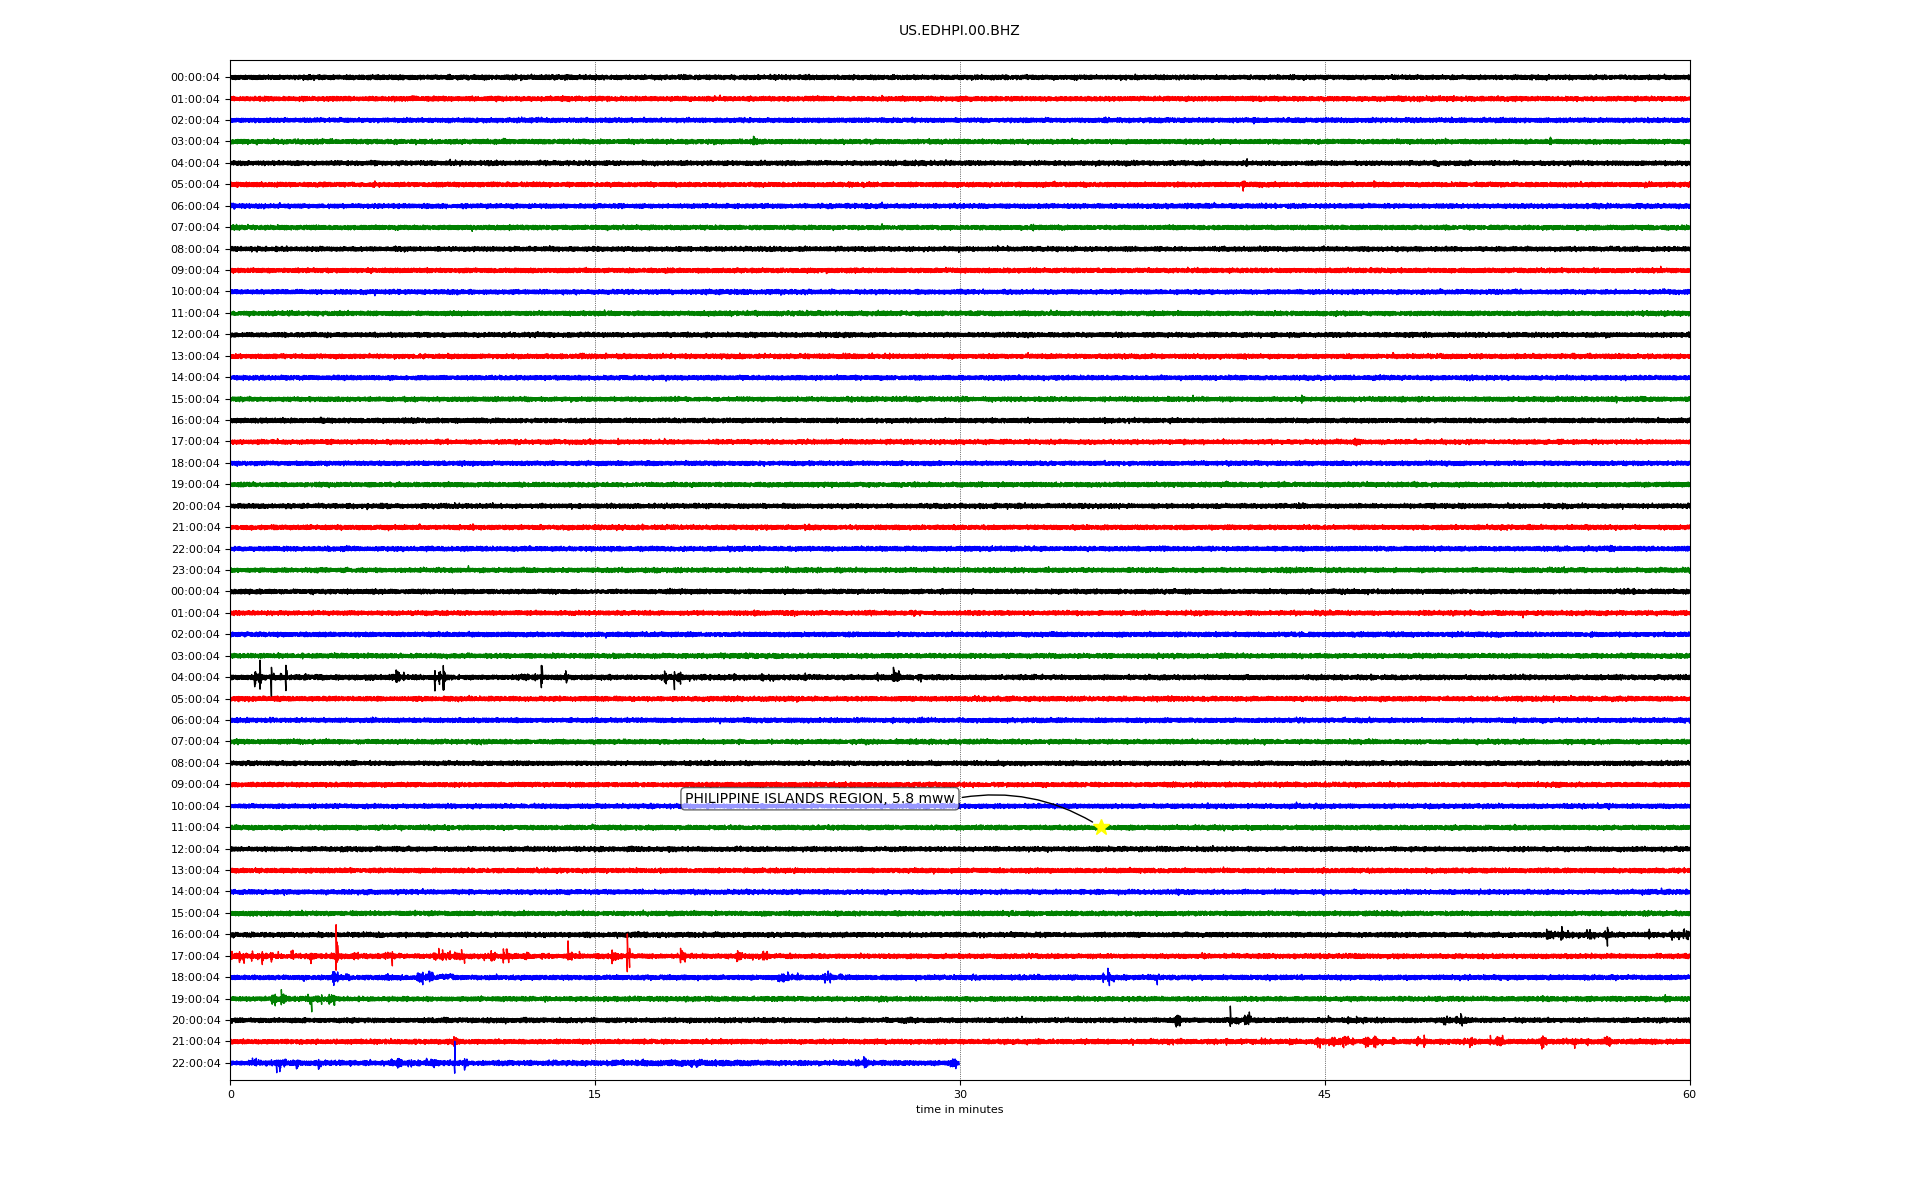
Task: Click the second 22:00:04 row label
Action: tap(195, 1063)
